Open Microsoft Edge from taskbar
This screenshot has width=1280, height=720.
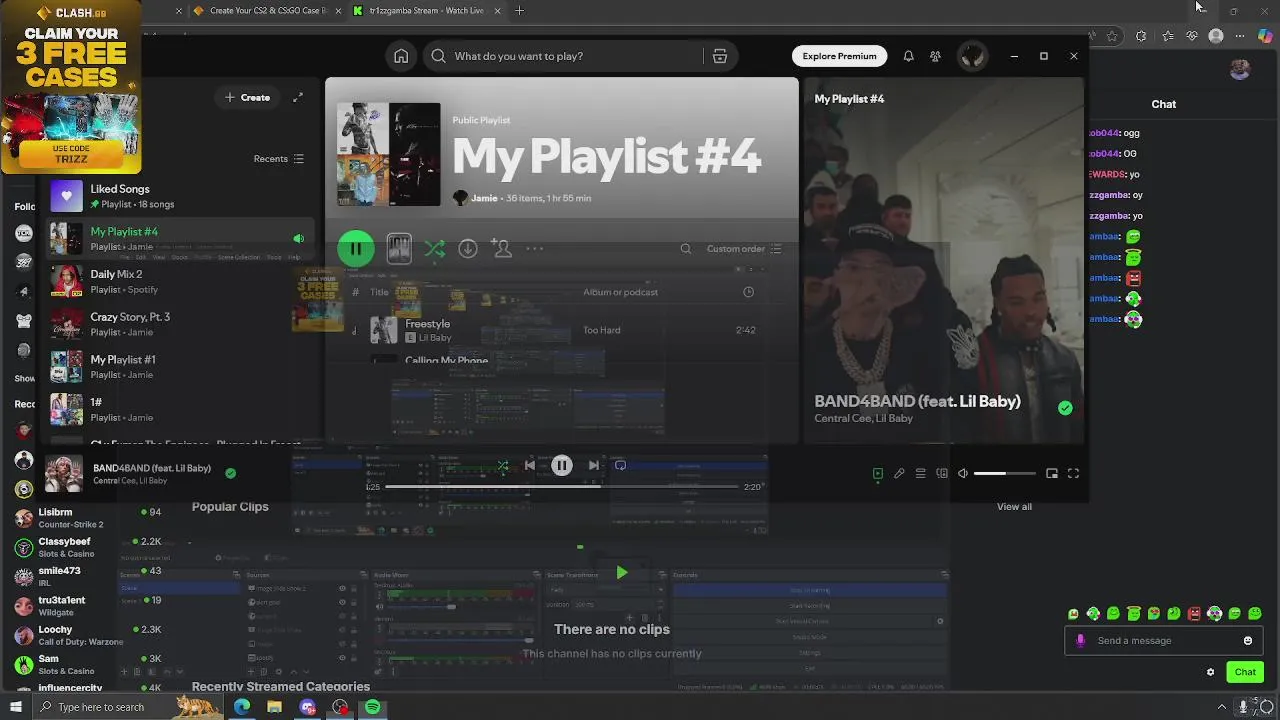tap(242, 707)
